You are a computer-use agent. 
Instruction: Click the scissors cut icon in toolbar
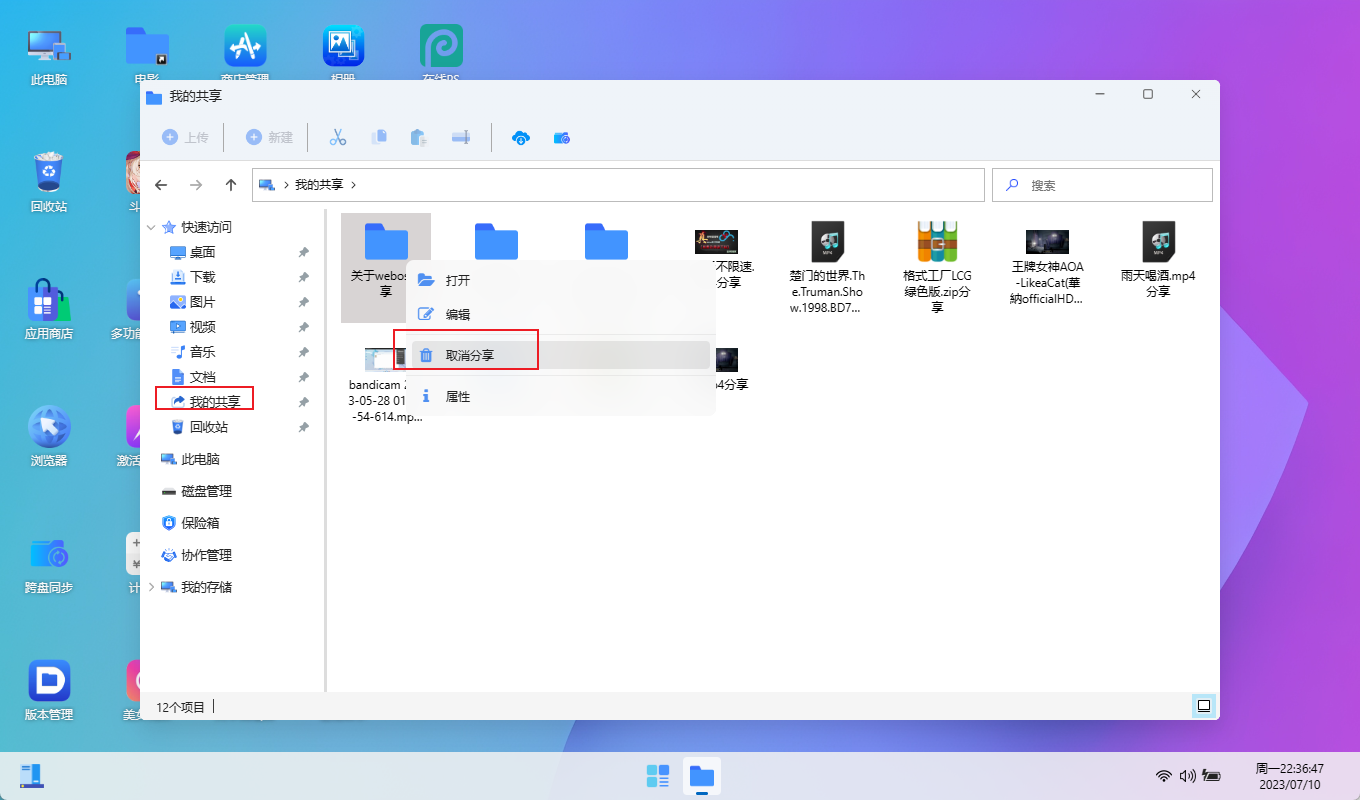tap(338, 138)
